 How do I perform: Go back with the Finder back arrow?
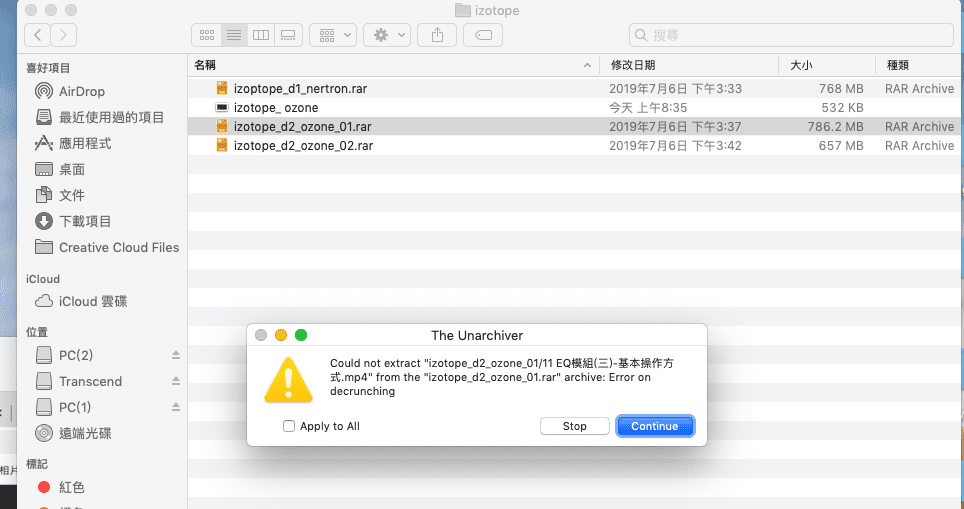(38, 35)
